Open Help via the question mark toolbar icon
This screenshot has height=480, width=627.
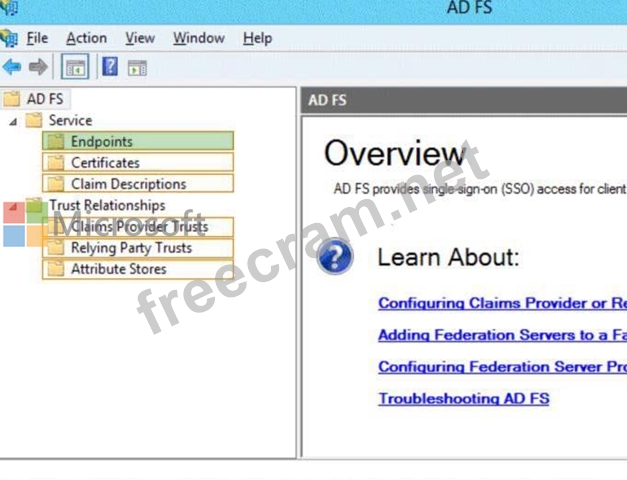[110, 66]
